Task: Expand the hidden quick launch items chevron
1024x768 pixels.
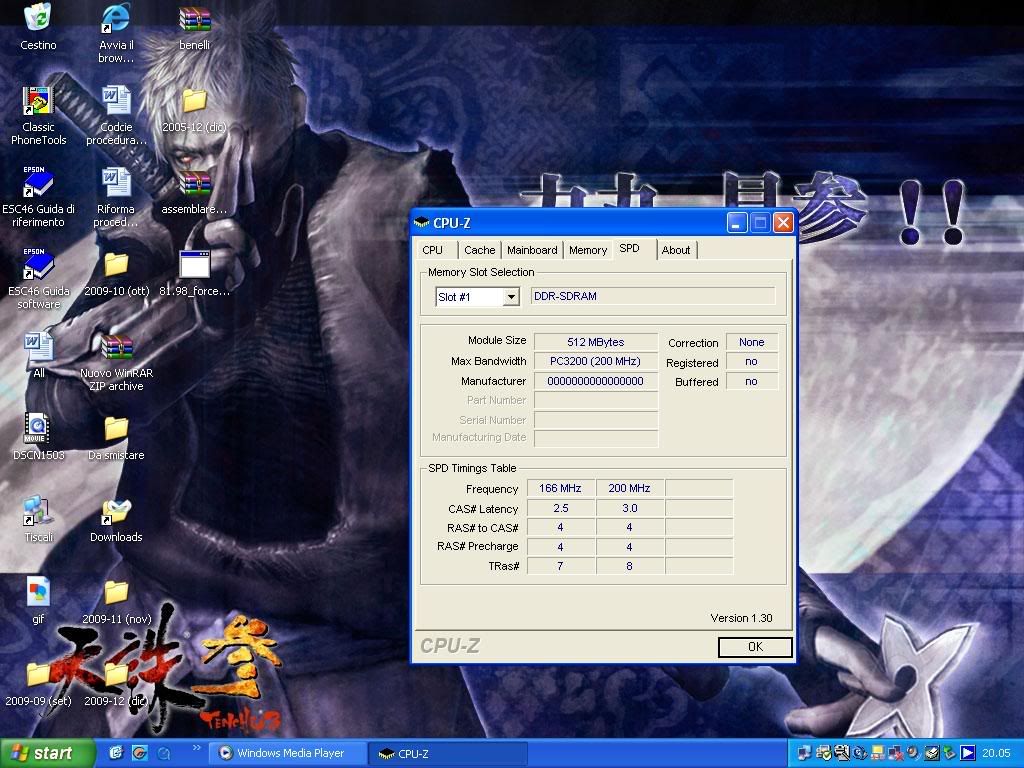Action: pyautogui.click(x=197, y=747)
